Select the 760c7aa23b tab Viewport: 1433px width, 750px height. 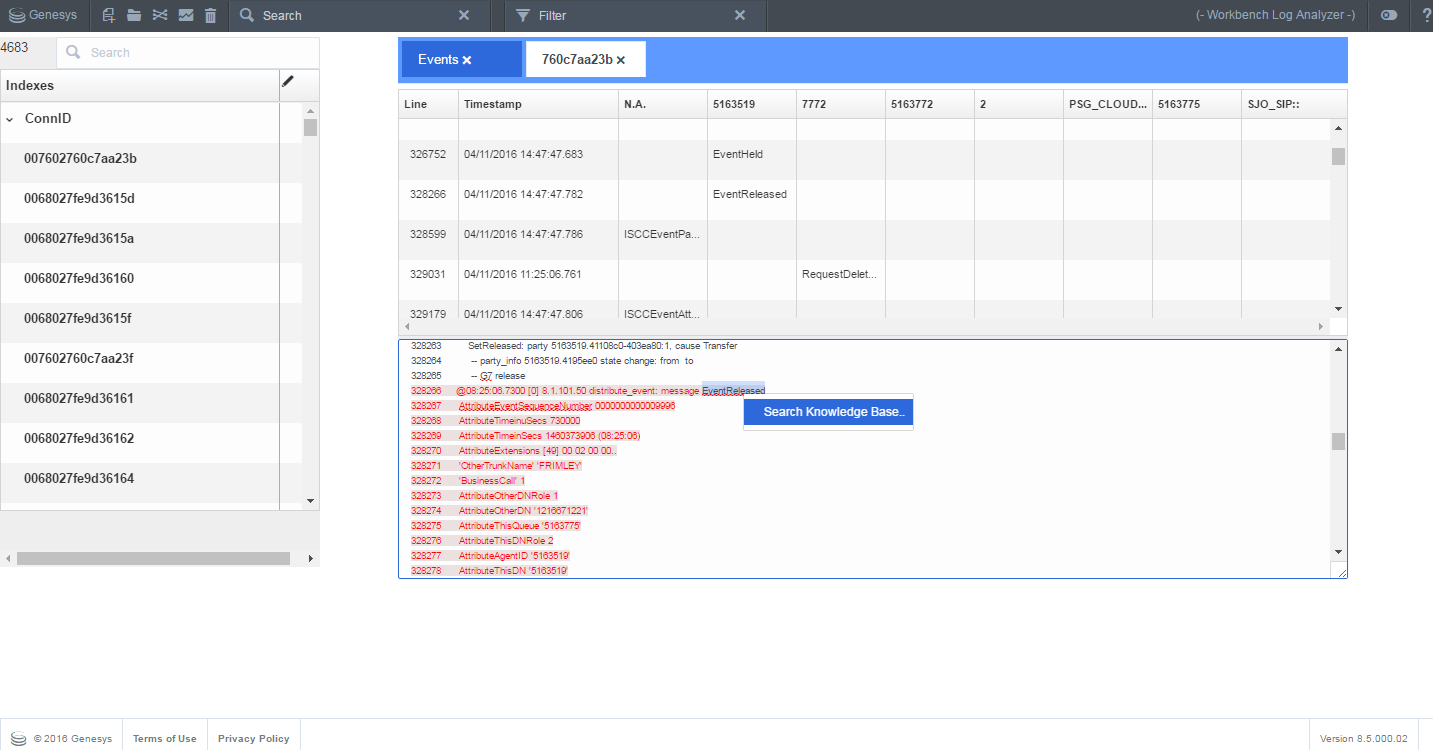(577, 60)
